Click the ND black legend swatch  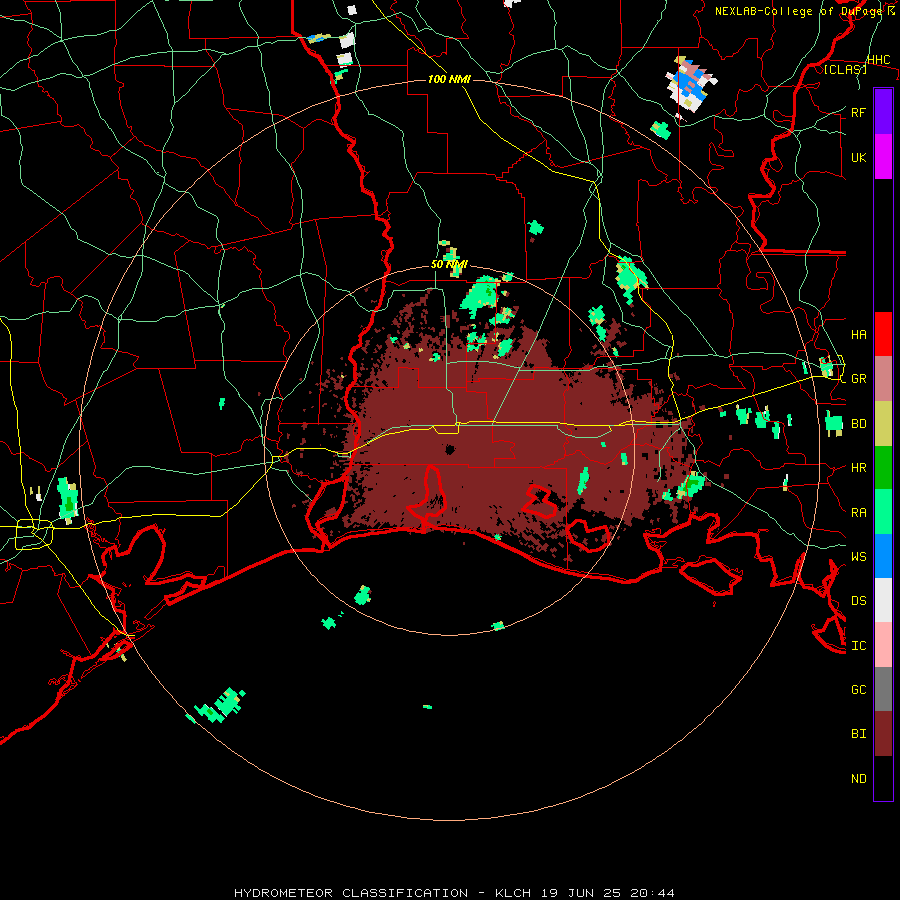(x=883, y=778)
